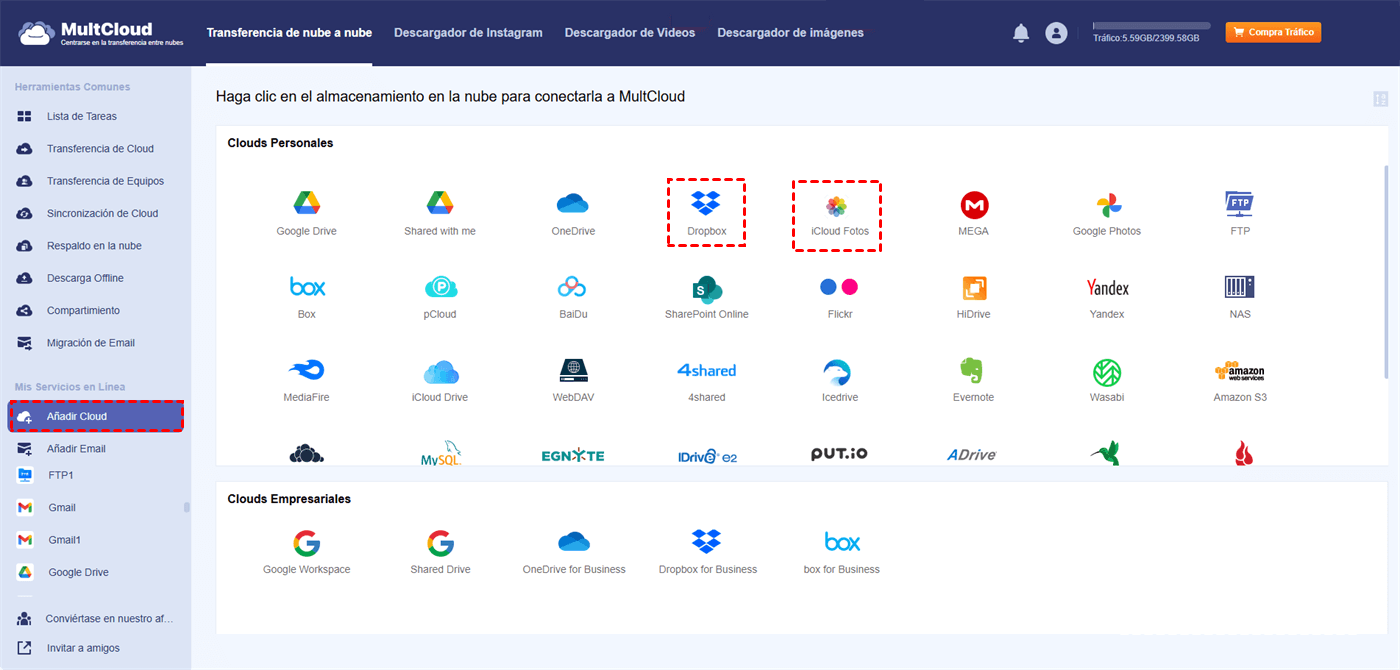Add the Evernote service
The width and height of the screenshot is (1400, 670).
(x=973, y=371)
